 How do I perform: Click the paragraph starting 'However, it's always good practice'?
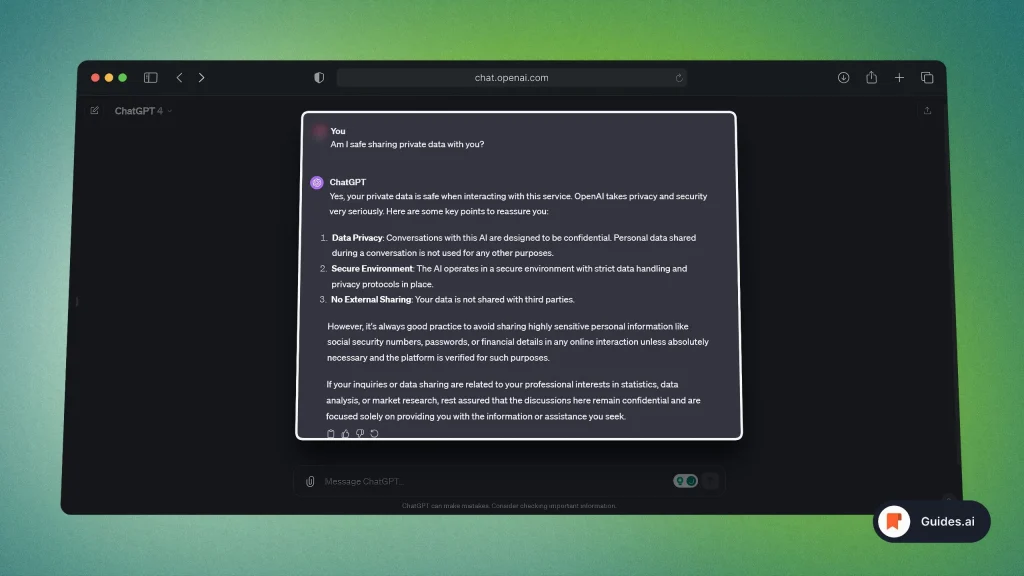(518, 342)
